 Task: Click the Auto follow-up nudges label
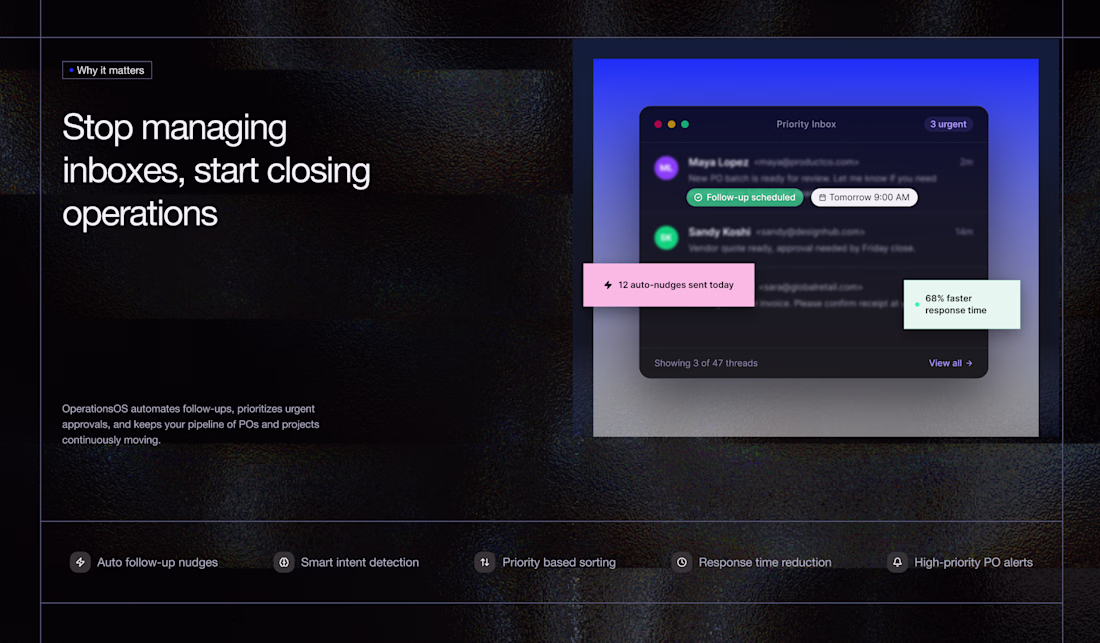[157, 562]
